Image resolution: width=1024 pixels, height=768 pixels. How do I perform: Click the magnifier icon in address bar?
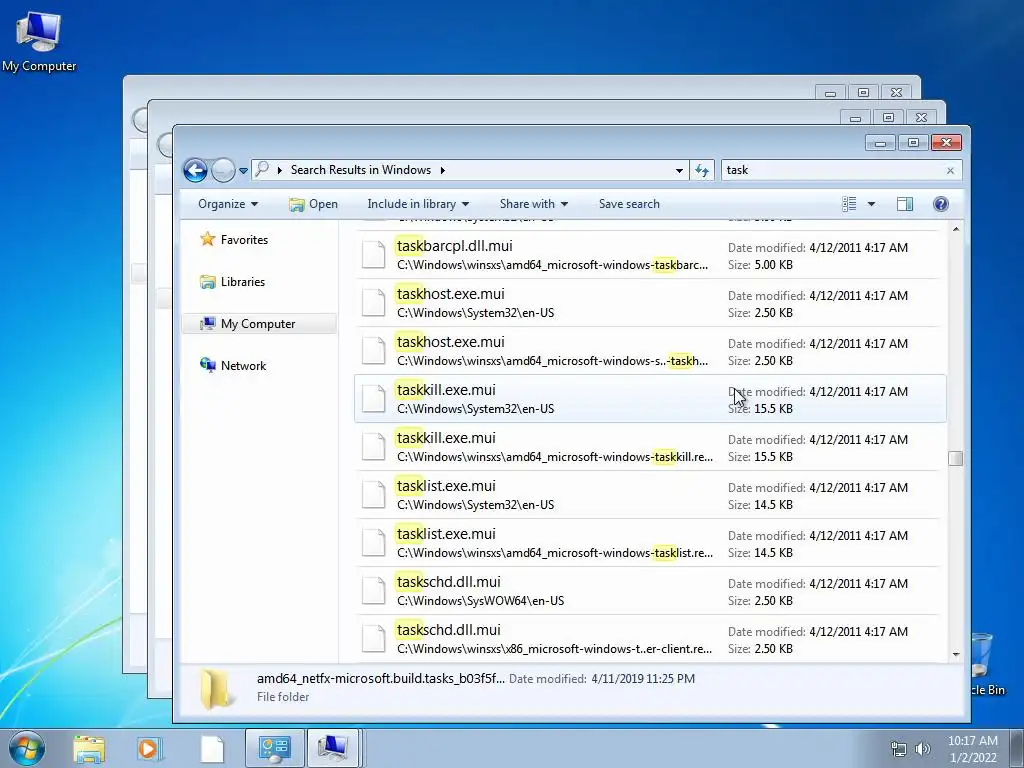tap(262, 169)
